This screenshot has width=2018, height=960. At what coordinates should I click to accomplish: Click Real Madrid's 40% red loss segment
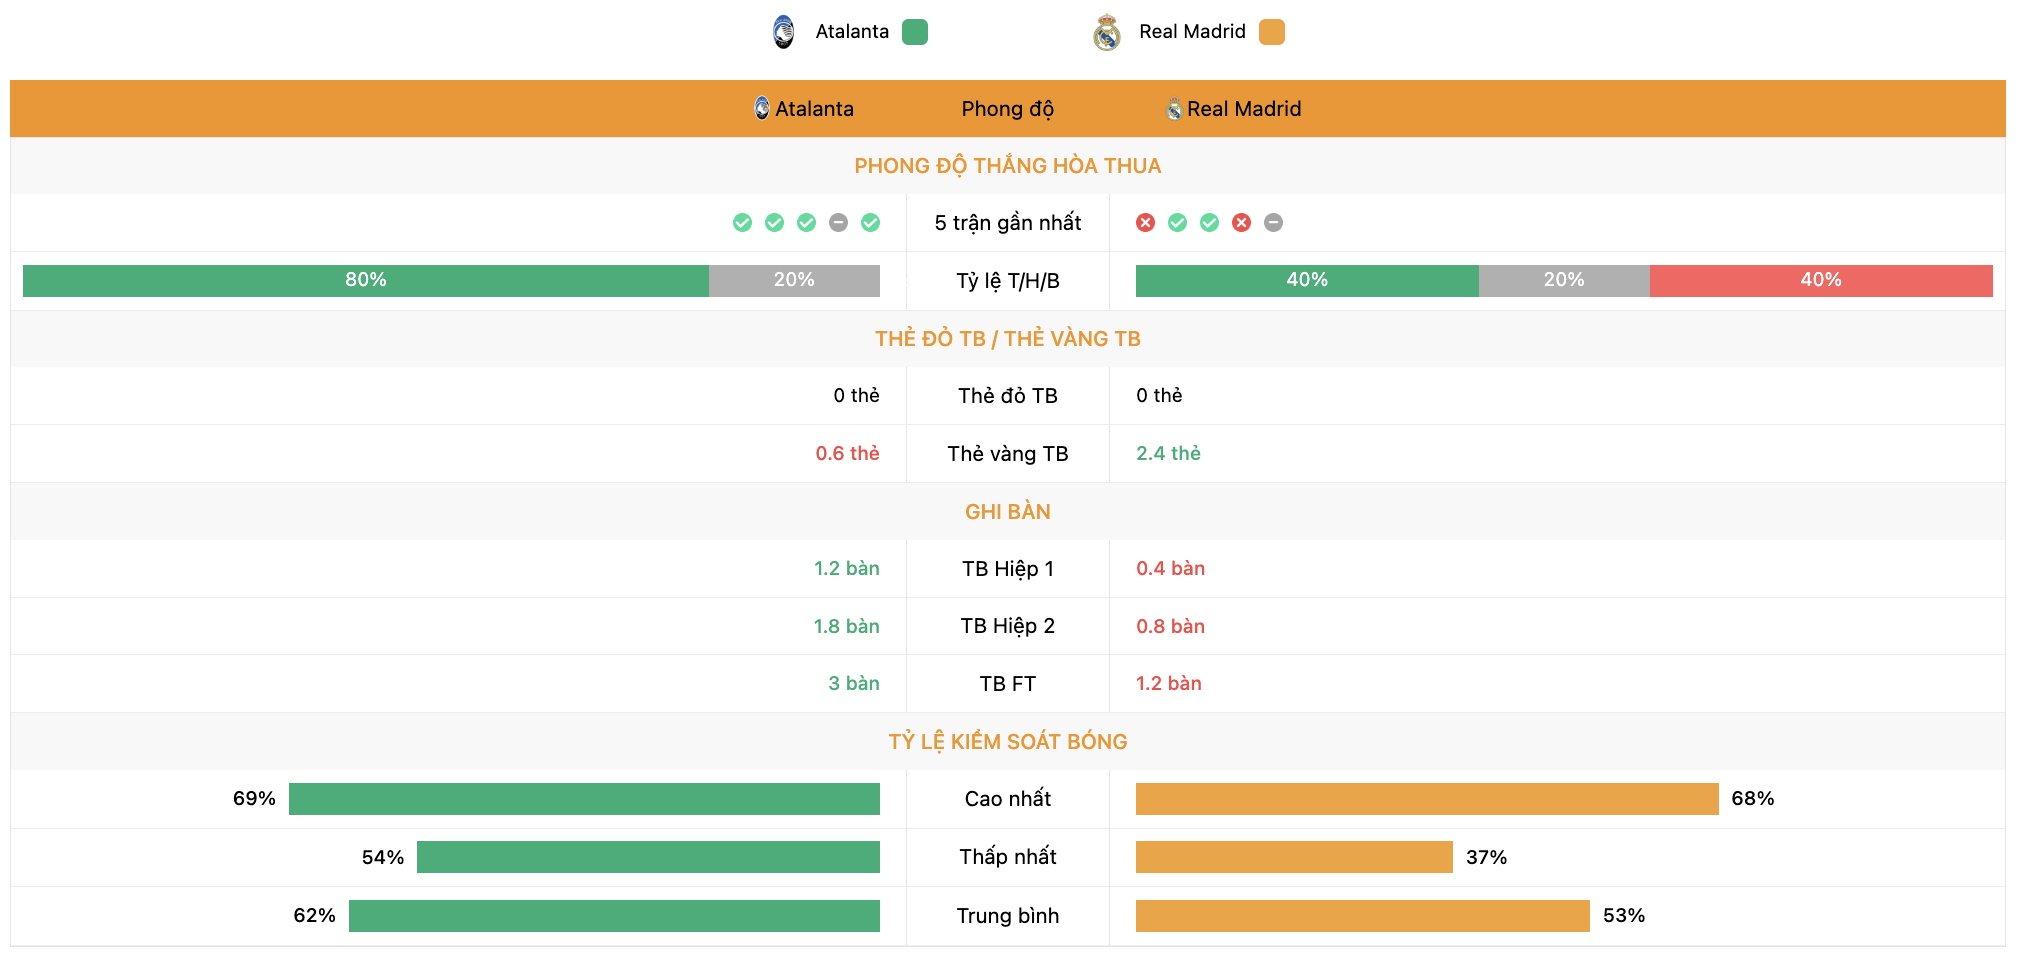pyautogui.click(x=1821, y=281)
